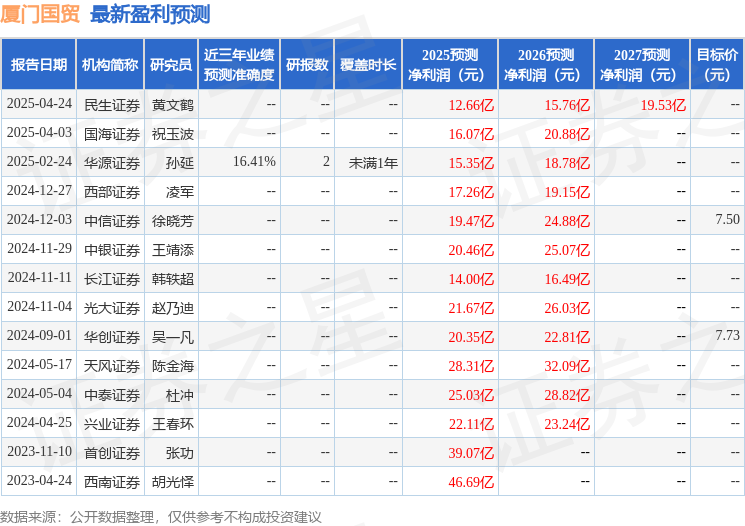Image resolution: width=745 pixels, height=526 pixels.
Task: Click analyst name 韩轶超
Action: coord(173,279)
